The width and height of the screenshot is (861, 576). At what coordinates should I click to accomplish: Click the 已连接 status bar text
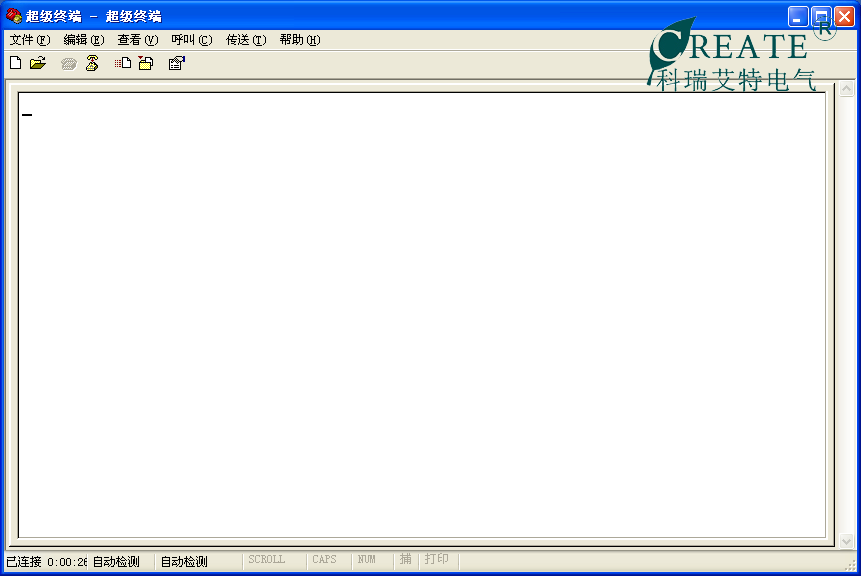(24, 562)
